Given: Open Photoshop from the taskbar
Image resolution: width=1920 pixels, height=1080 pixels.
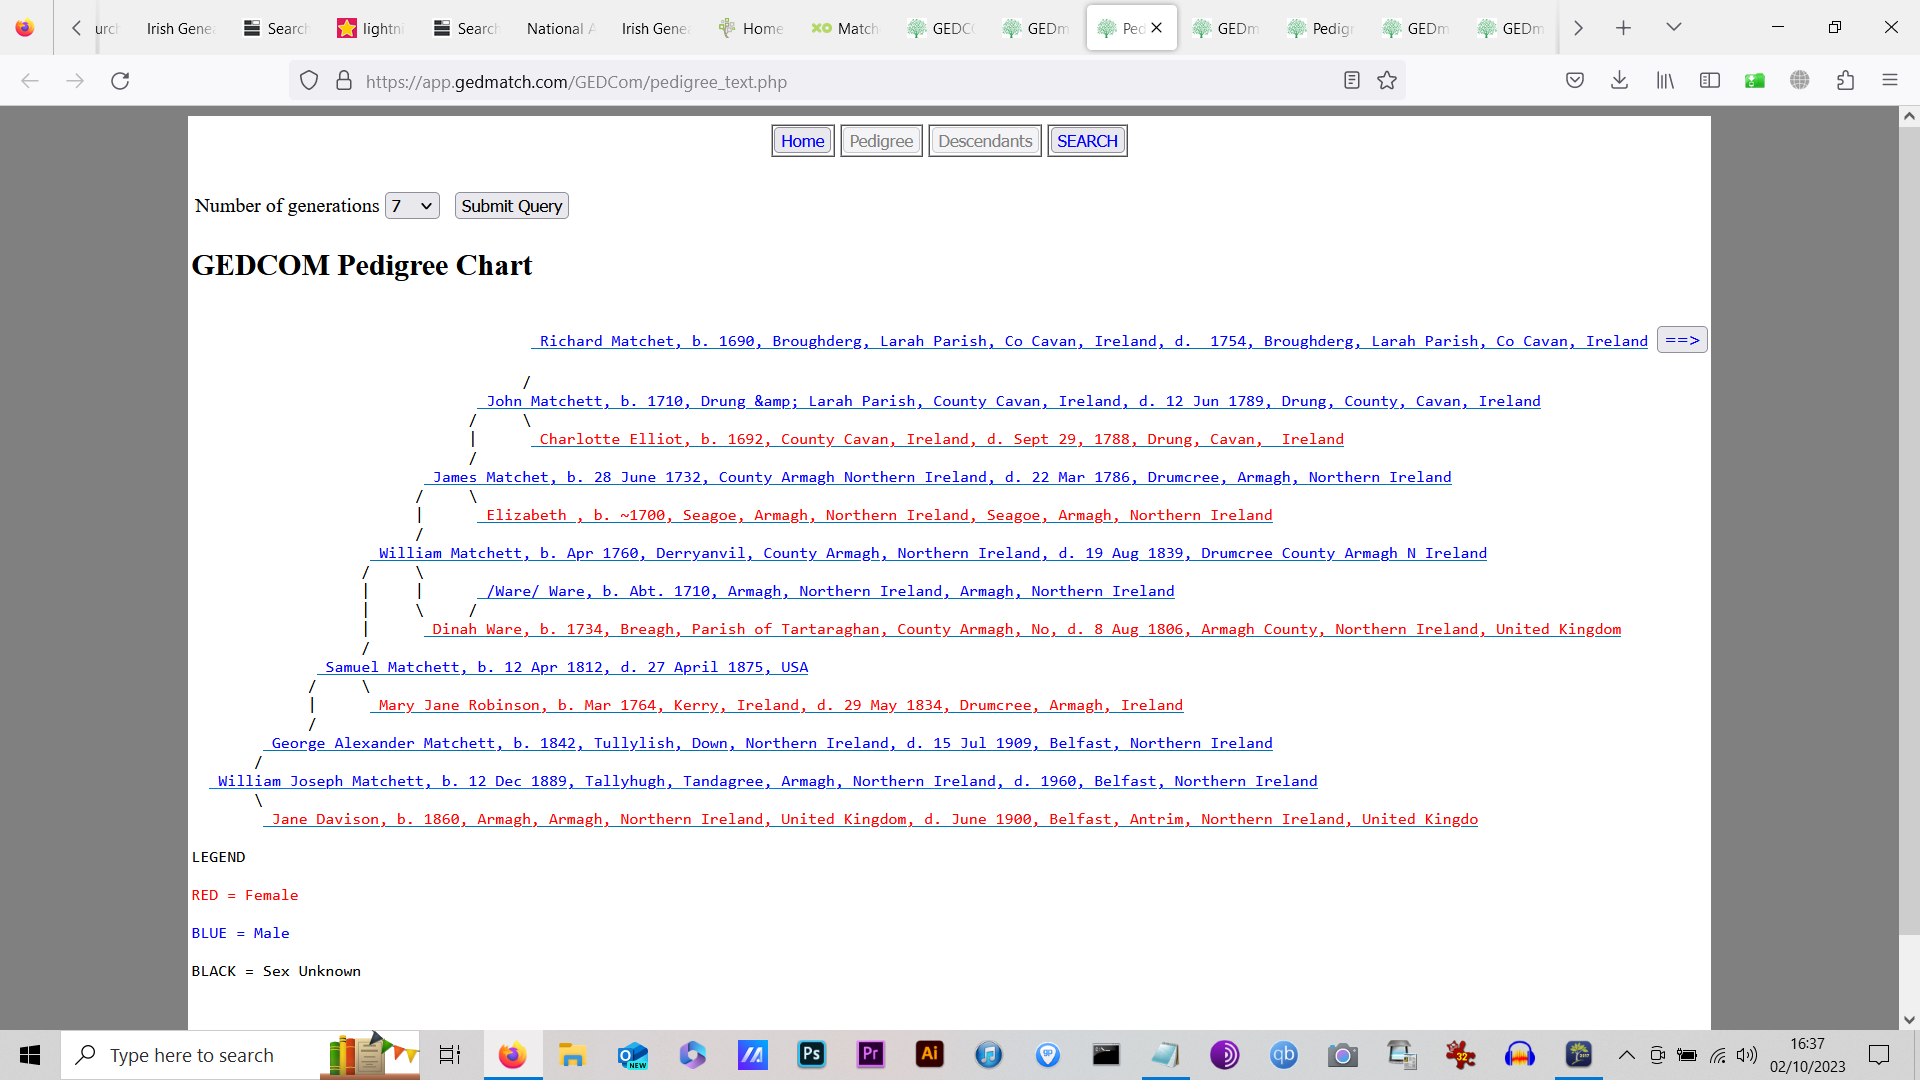Looking at the screenshot, I should 811,1054.
